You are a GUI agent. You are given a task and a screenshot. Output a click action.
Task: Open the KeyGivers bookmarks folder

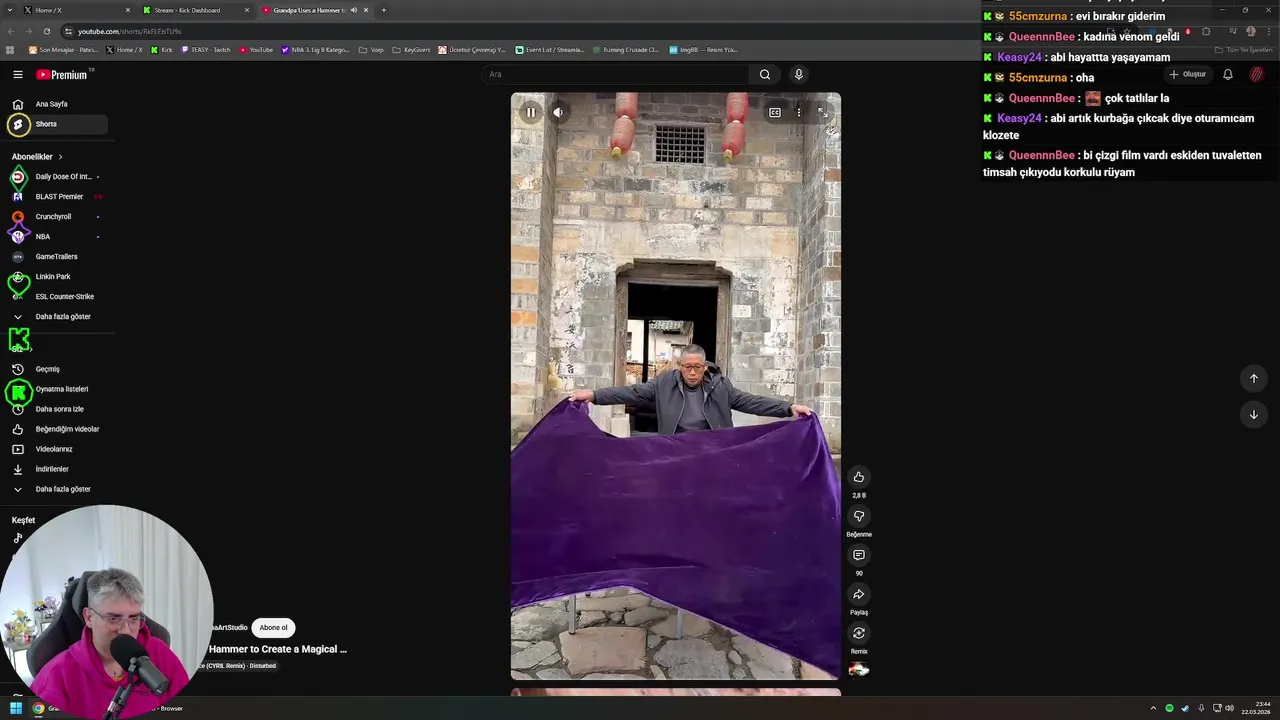coord(411,49)
